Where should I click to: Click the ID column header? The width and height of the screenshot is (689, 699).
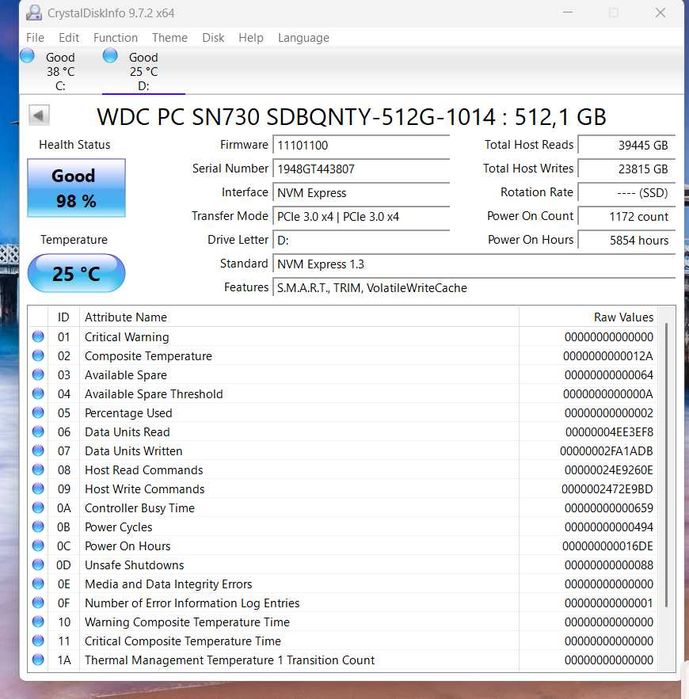(x=63, y=317)
